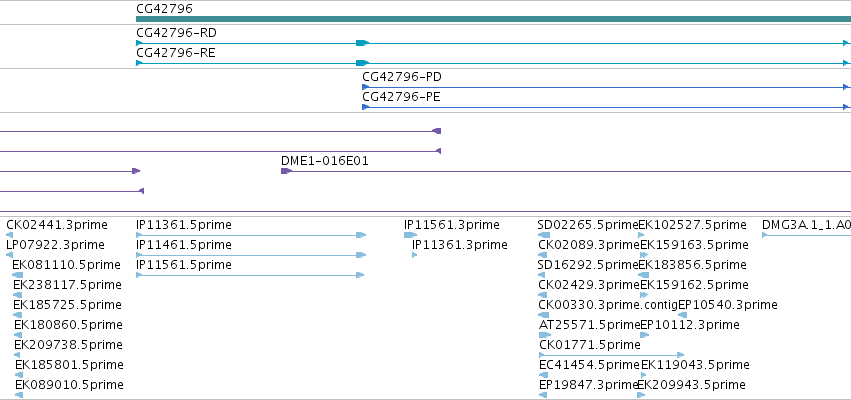
Task: Select the CK01771.5prime feature line
Action: click(x=612, y=355)
